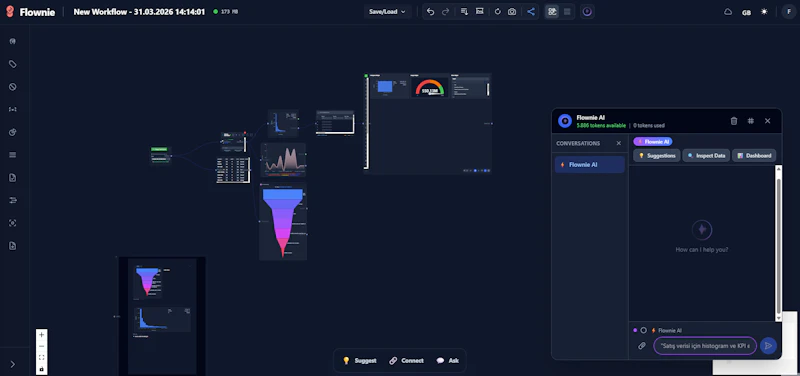Click the redo arrow in the toolbar
This screenshot has height=376, width=800.
[445, 12]
